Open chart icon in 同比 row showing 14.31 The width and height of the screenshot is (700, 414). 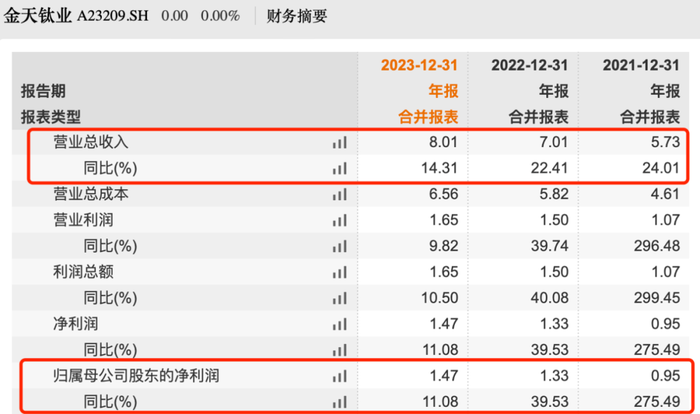[x=339, y=168]
